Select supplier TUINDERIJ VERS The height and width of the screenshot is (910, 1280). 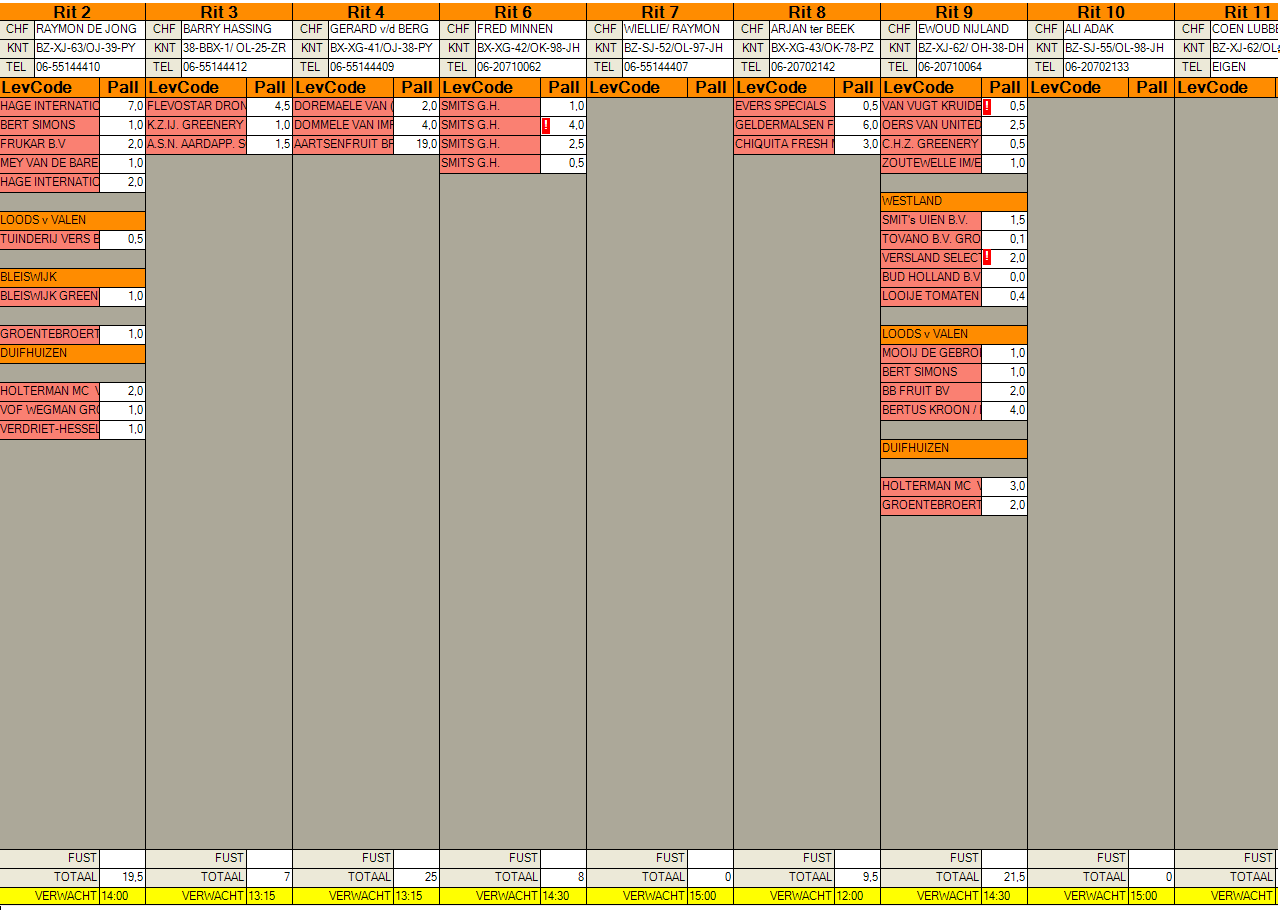(x=50, y=240)
